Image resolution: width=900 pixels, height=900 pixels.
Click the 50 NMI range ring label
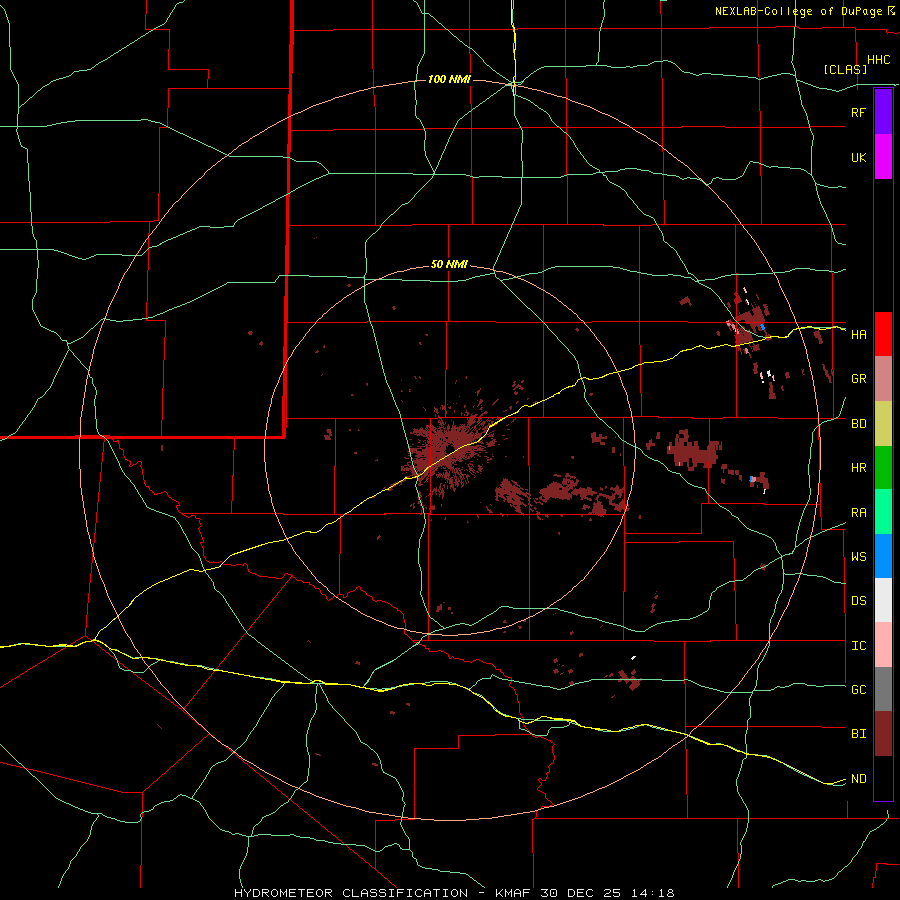point(449,265)
